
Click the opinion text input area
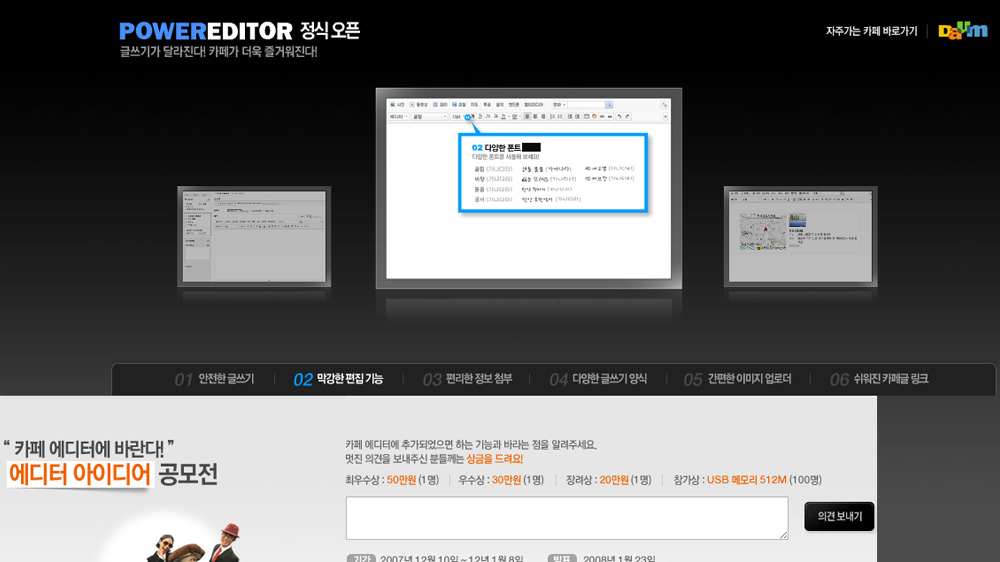[x=567, y=518]
